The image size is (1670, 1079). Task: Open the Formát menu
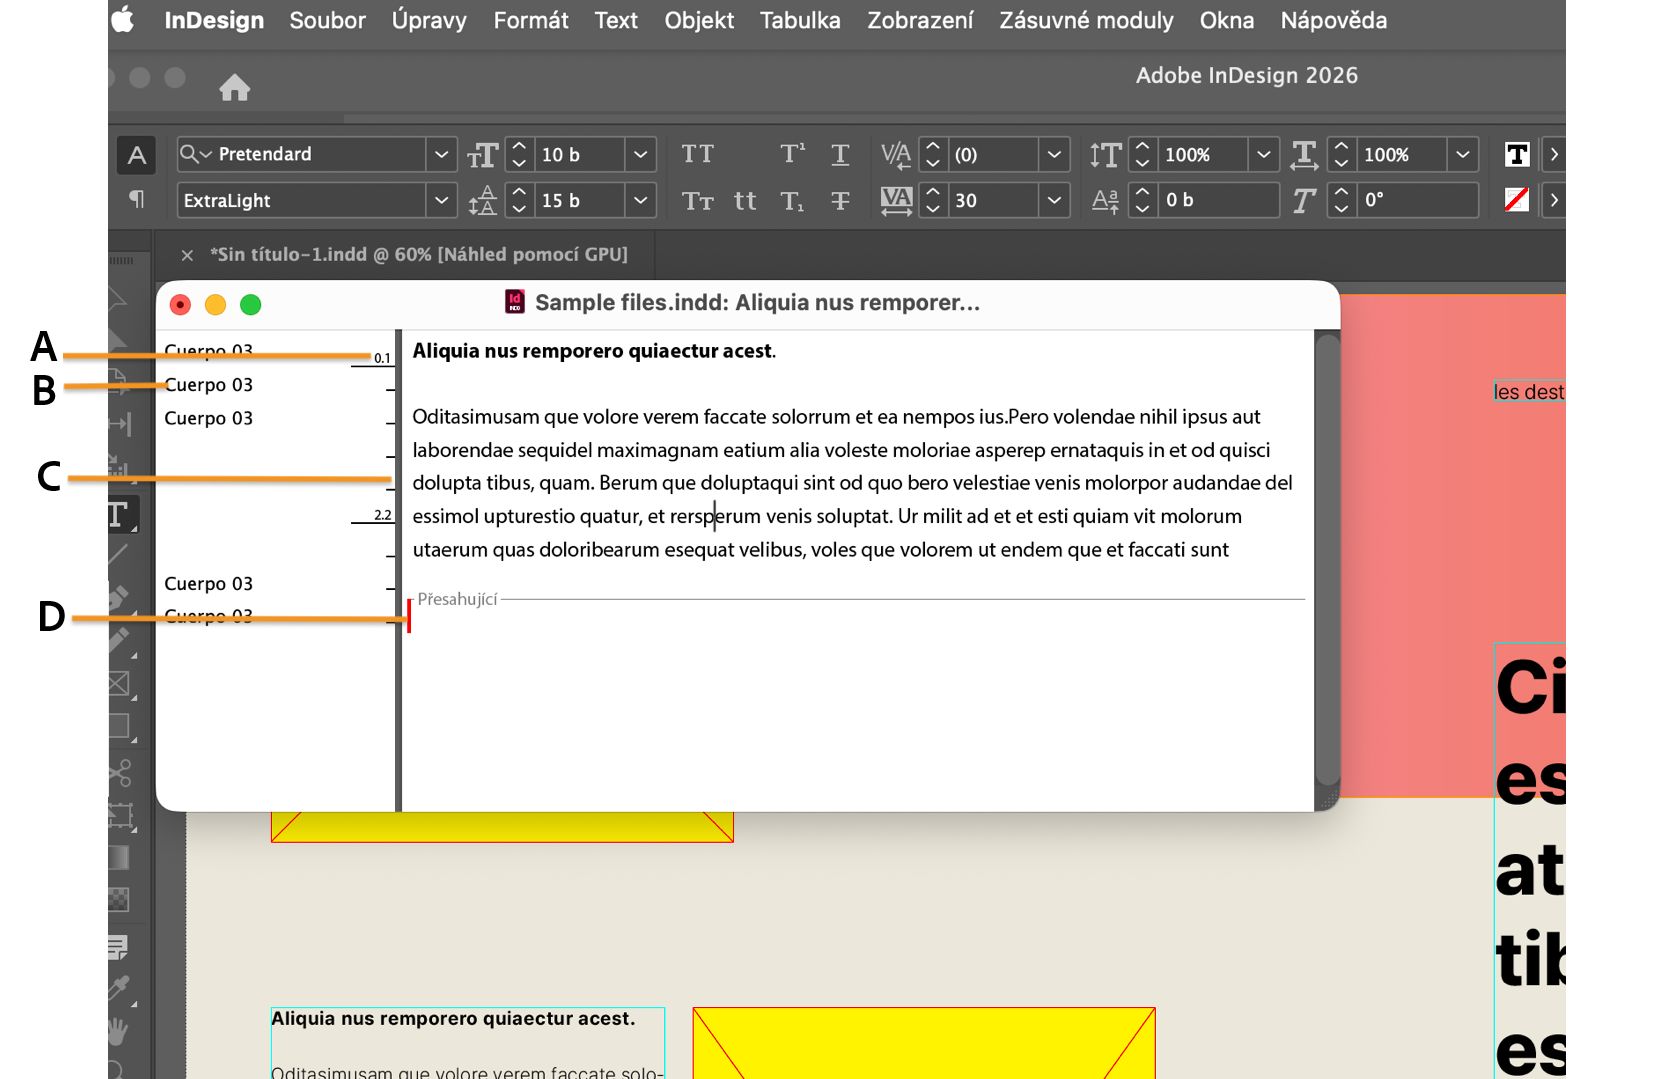coord(531,20)
